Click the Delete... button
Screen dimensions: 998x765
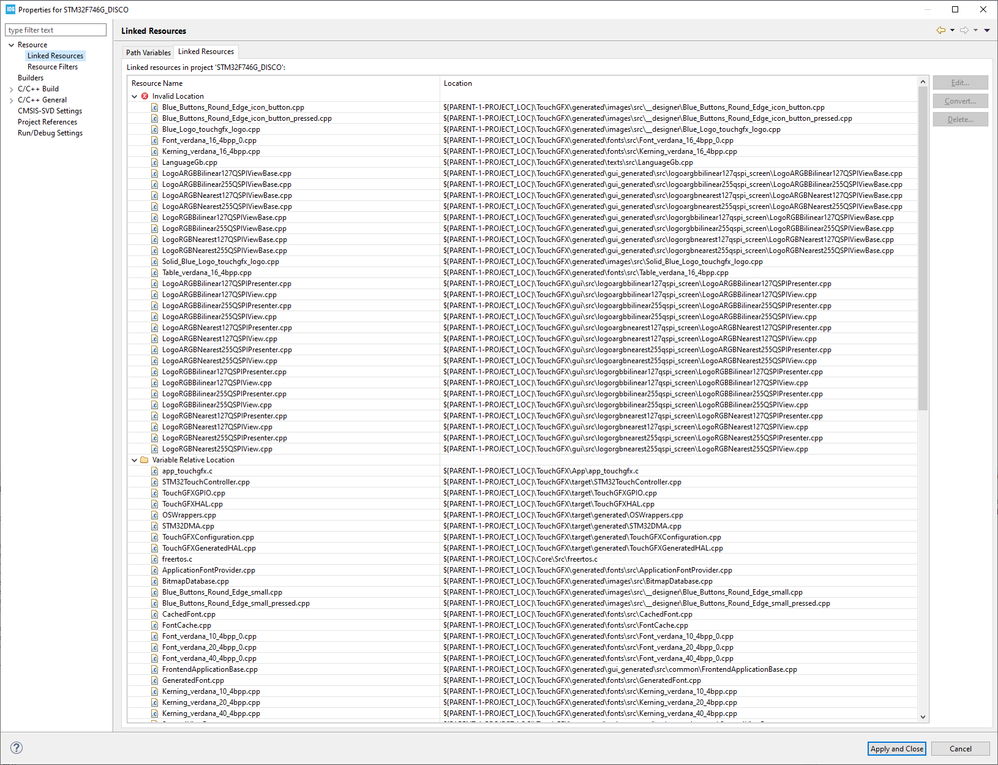click(x=960, y=120)
